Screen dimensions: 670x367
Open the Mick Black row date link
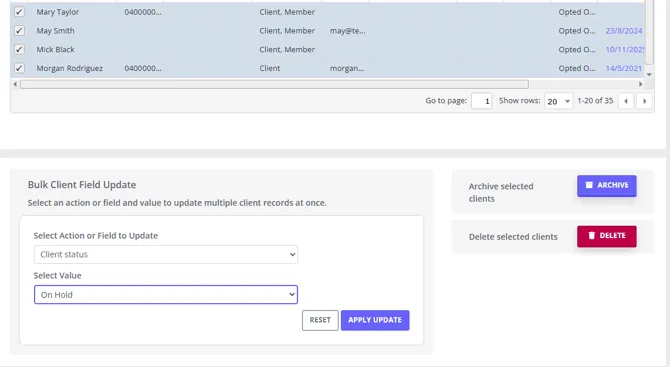point(625,50)
